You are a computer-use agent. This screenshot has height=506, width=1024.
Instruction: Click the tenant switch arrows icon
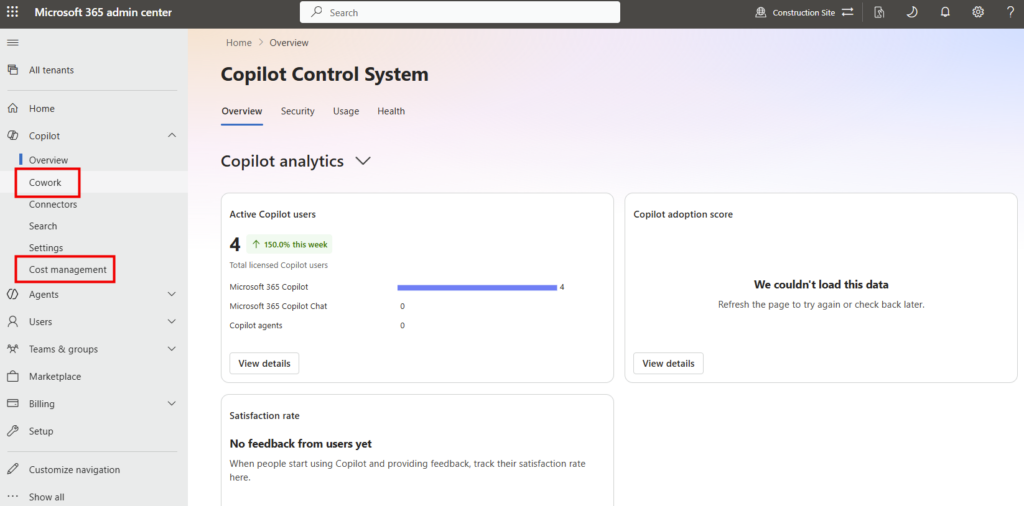[x=848, y=12]
